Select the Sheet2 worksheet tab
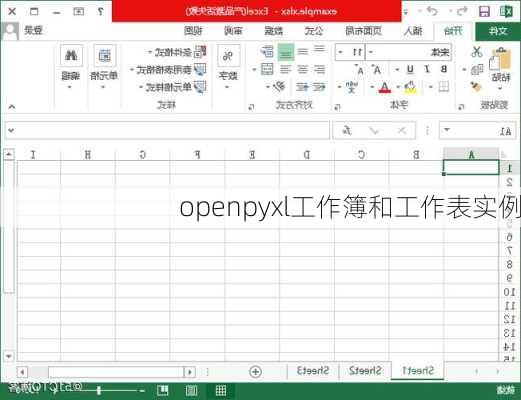The height and width of the screenshot is (400, 521). click(x=365, y=371)
